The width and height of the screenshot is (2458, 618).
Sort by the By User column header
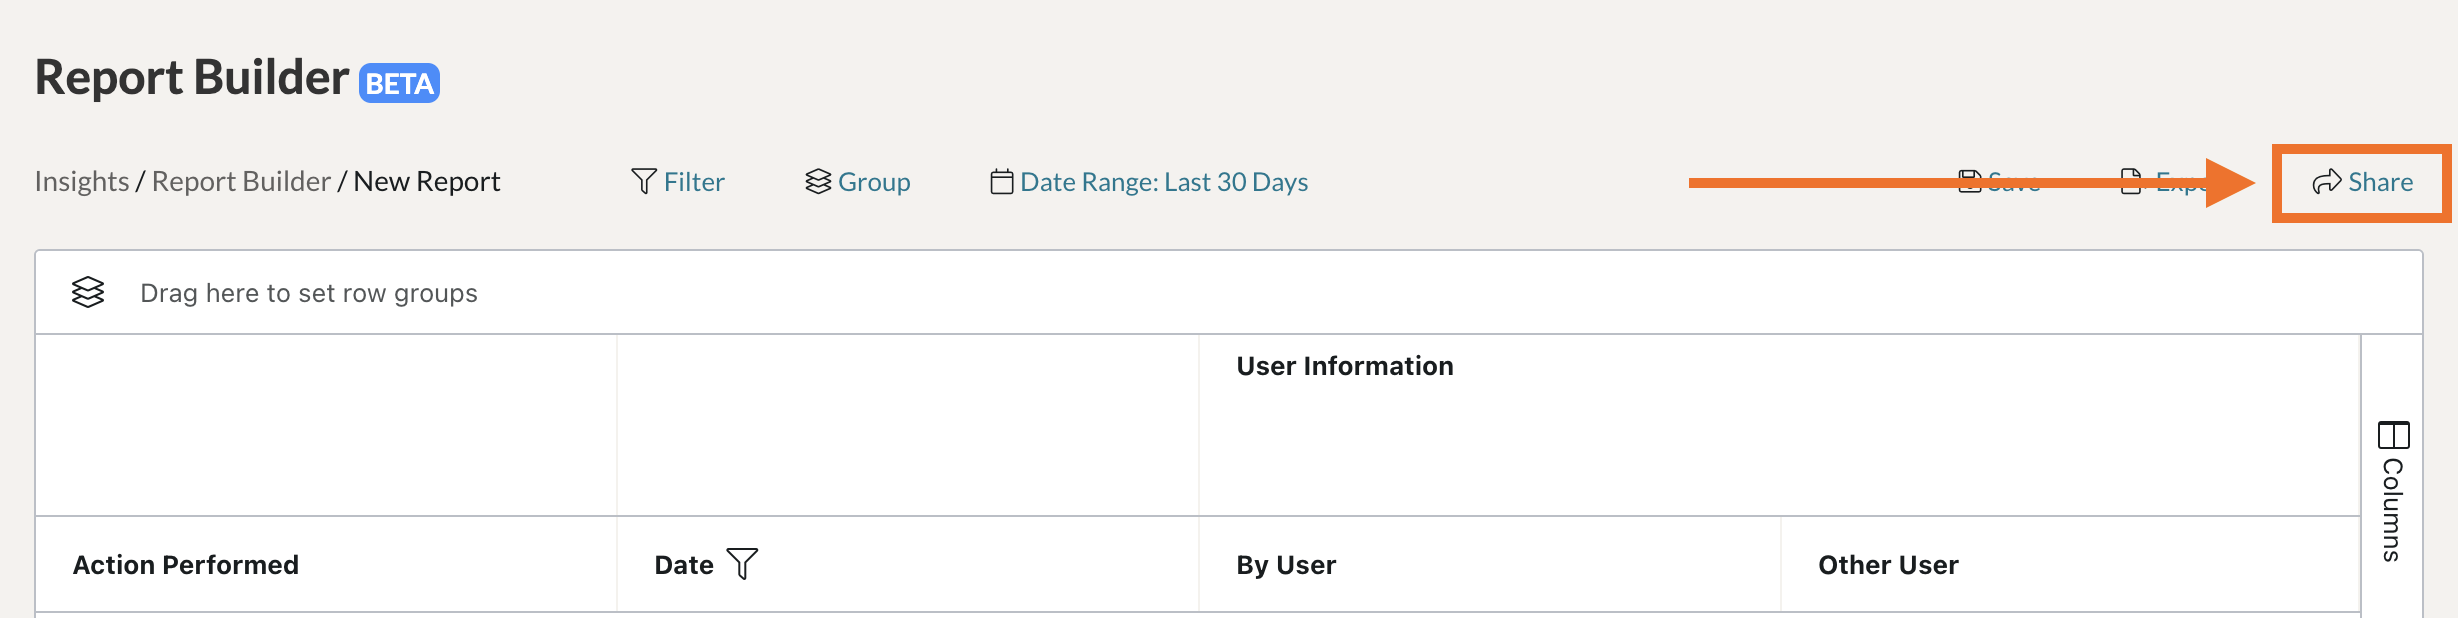click(1286, 565)
